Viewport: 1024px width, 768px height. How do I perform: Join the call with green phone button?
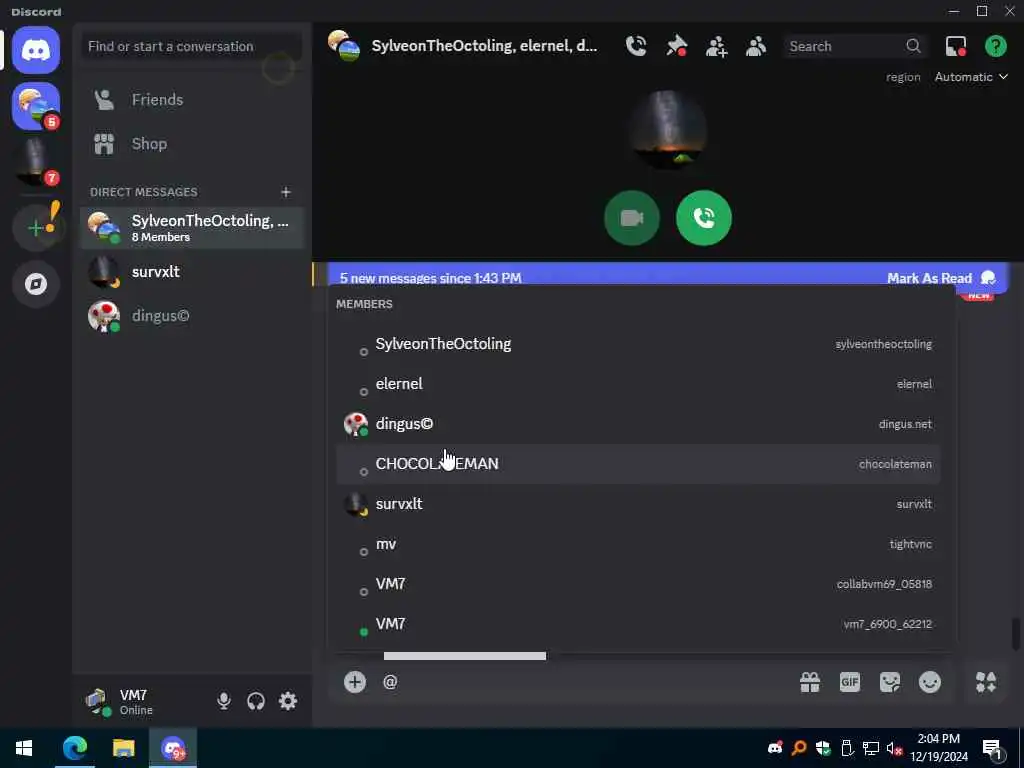tap(704, 217)
